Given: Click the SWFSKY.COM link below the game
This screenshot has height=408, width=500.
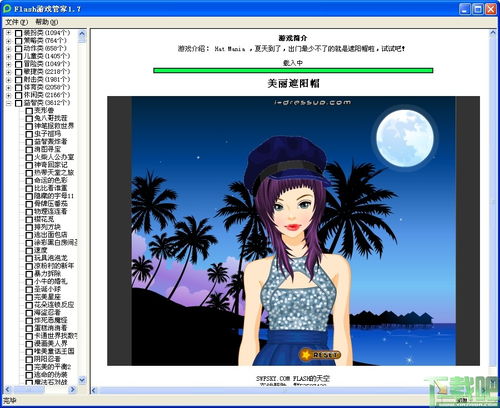Looking at the screenshot, I should pyautogui.click(x=273, y=379).
